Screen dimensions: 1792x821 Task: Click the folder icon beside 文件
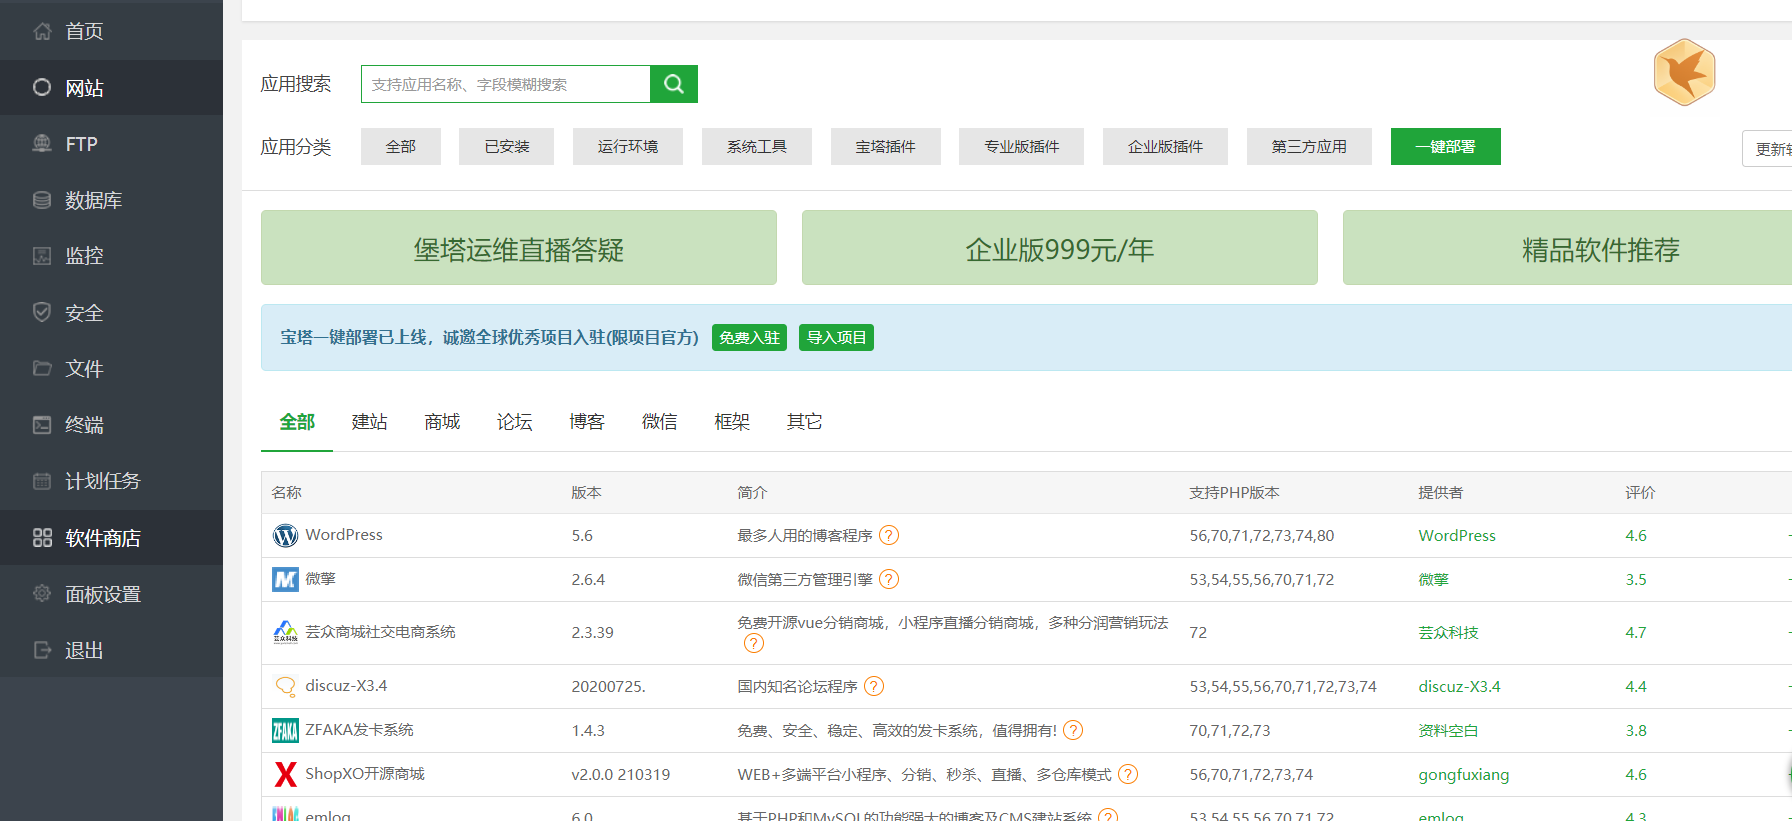(42, 368)
